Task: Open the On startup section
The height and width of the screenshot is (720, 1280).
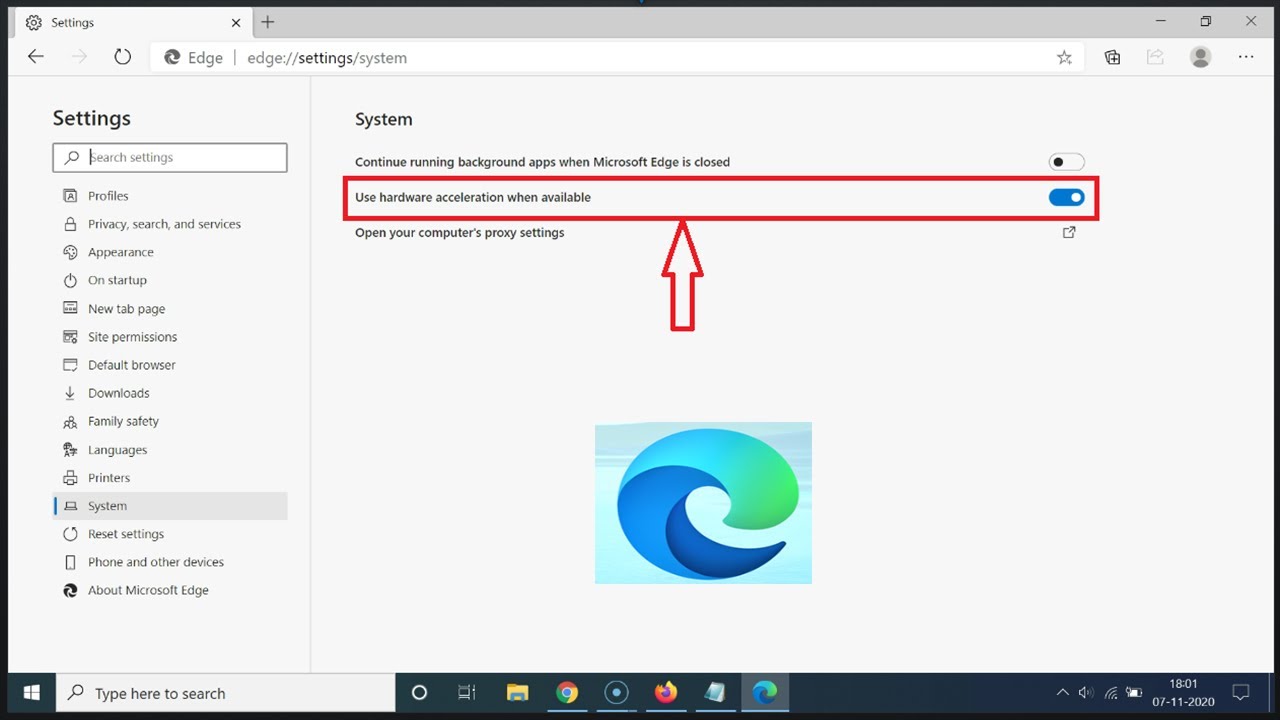Action: (x=170, y=280)
